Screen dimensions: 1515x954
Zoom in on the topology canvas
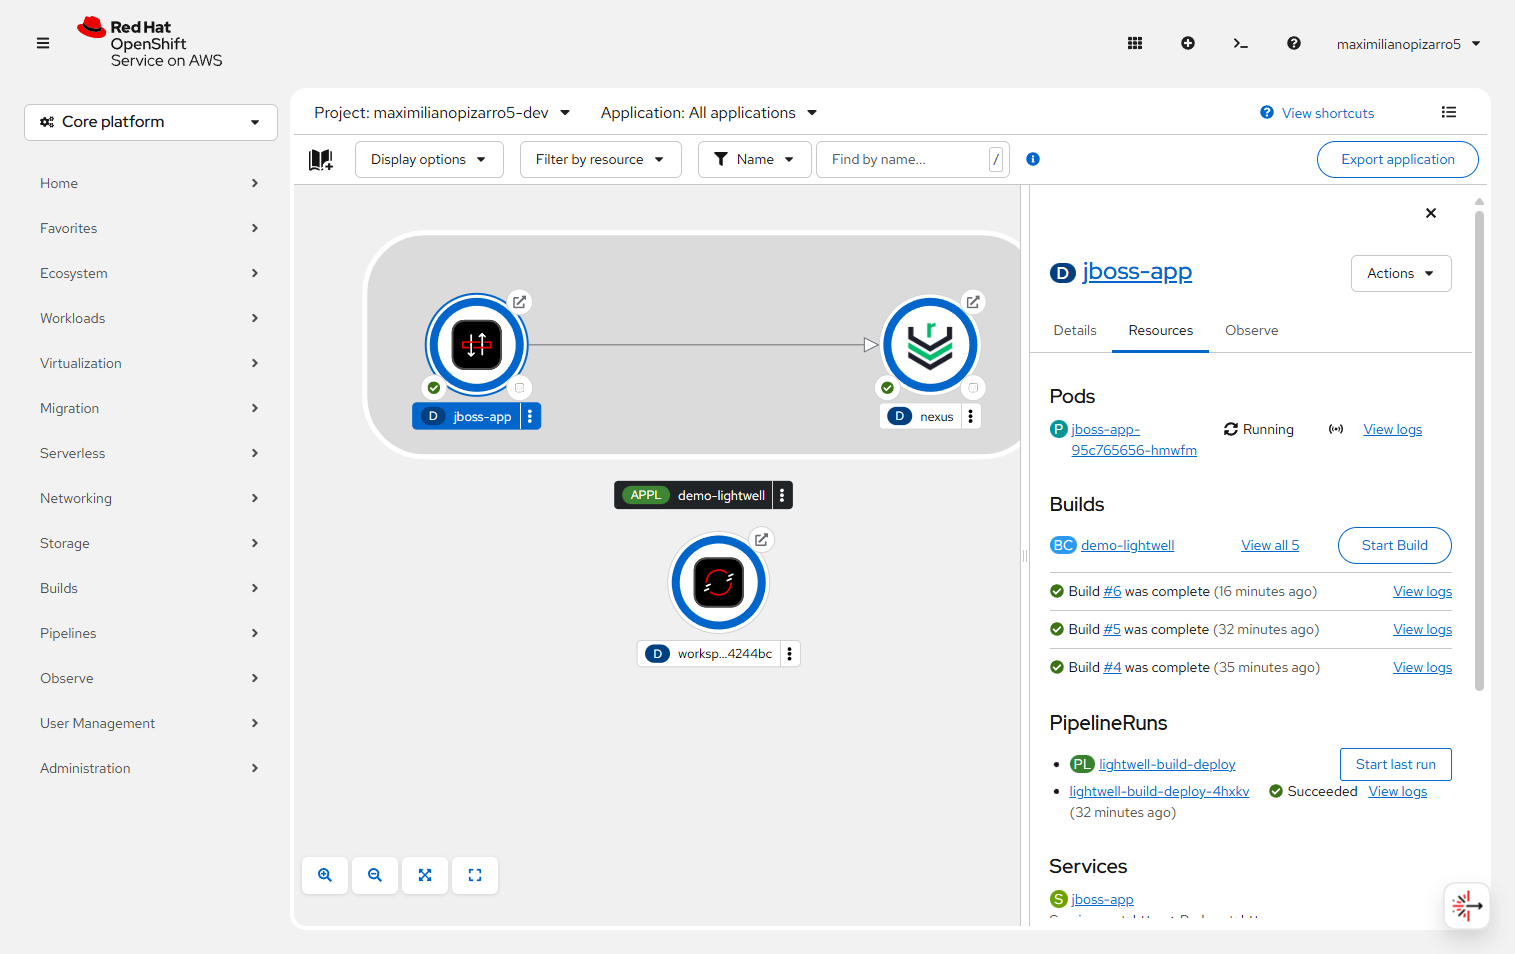pos(325,875)
